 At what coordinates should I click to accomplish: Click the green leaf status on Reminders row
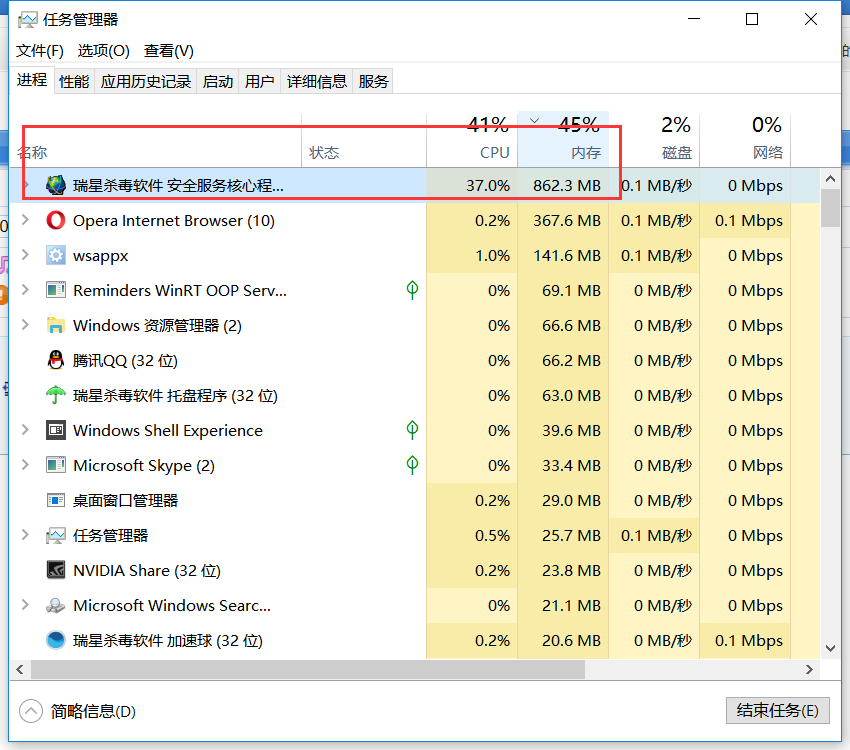413,290
